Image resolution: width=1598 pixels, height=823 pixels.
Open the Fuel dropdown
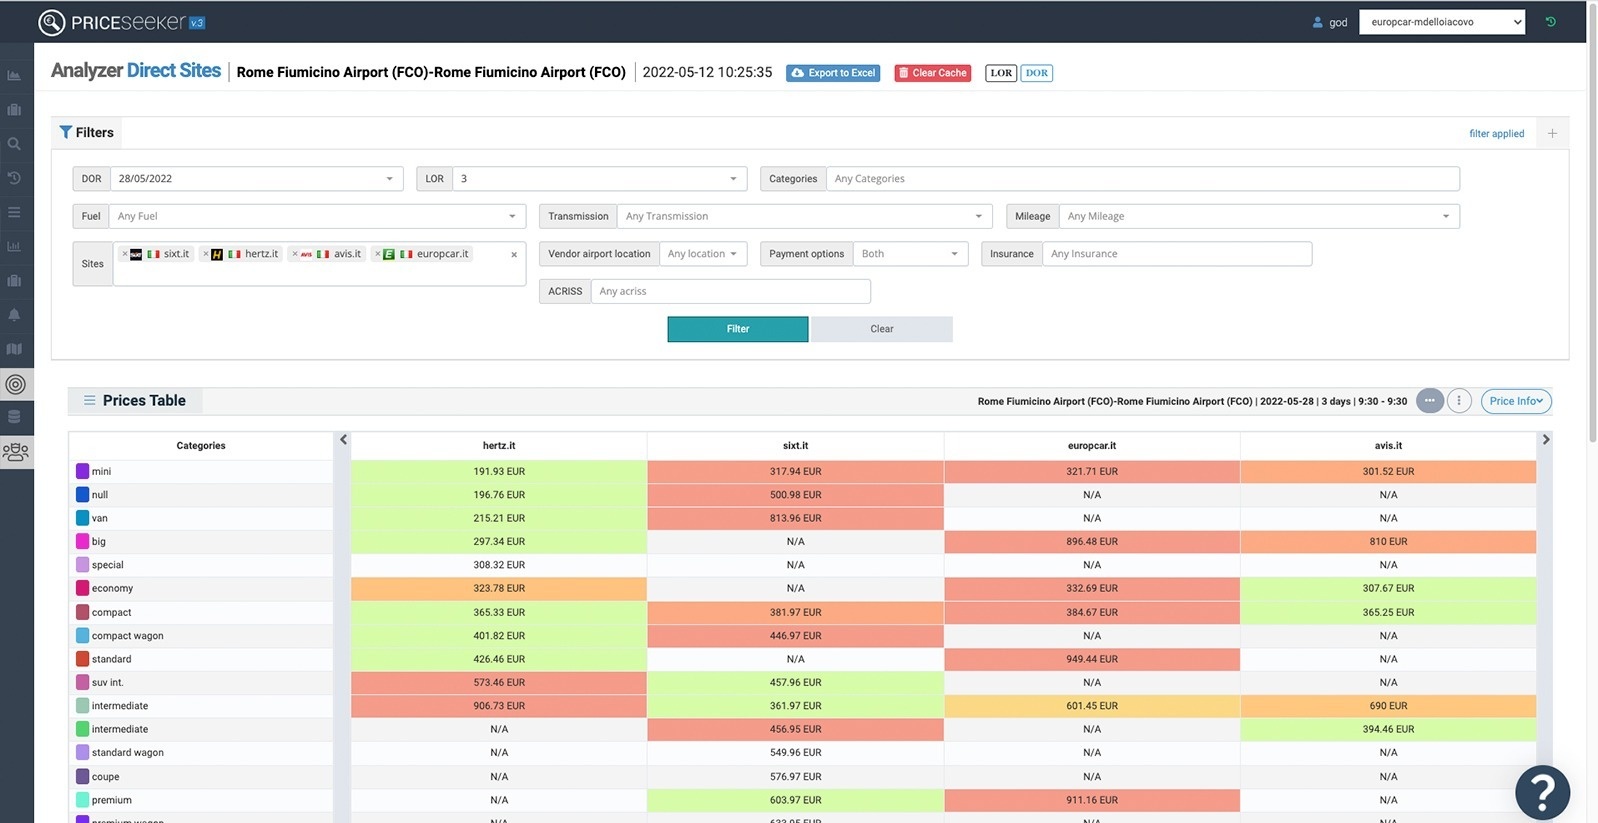tap(318, 216)
